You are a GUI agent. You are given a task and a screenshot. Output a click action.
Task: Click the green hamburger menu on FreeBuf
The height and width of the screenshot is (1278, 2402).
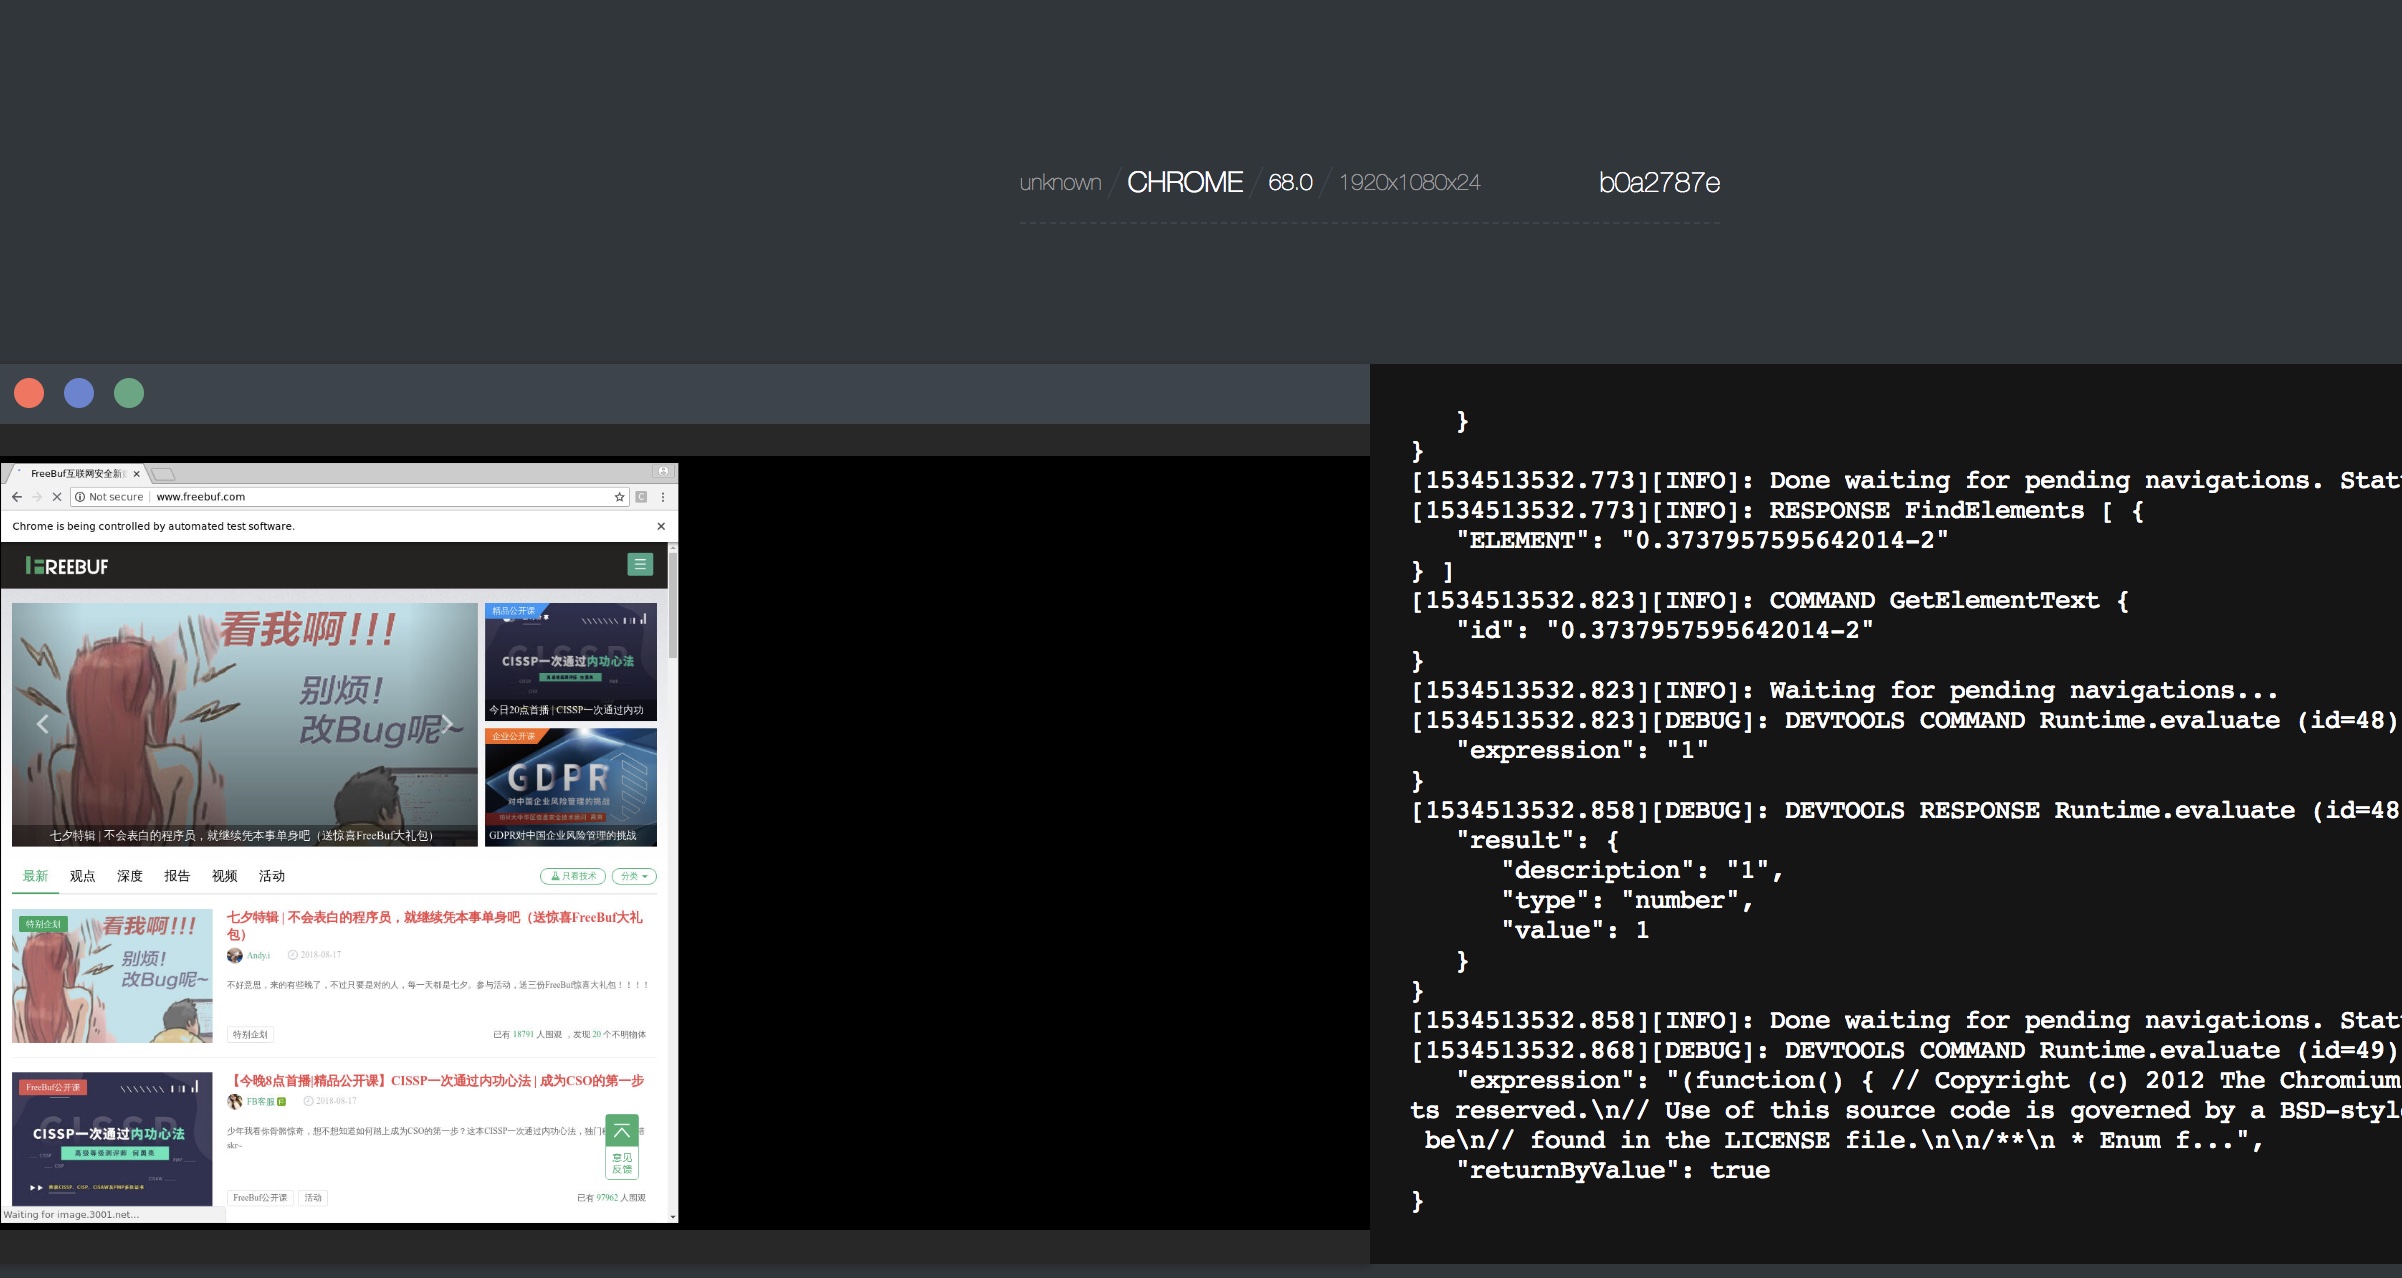[639, 565]
